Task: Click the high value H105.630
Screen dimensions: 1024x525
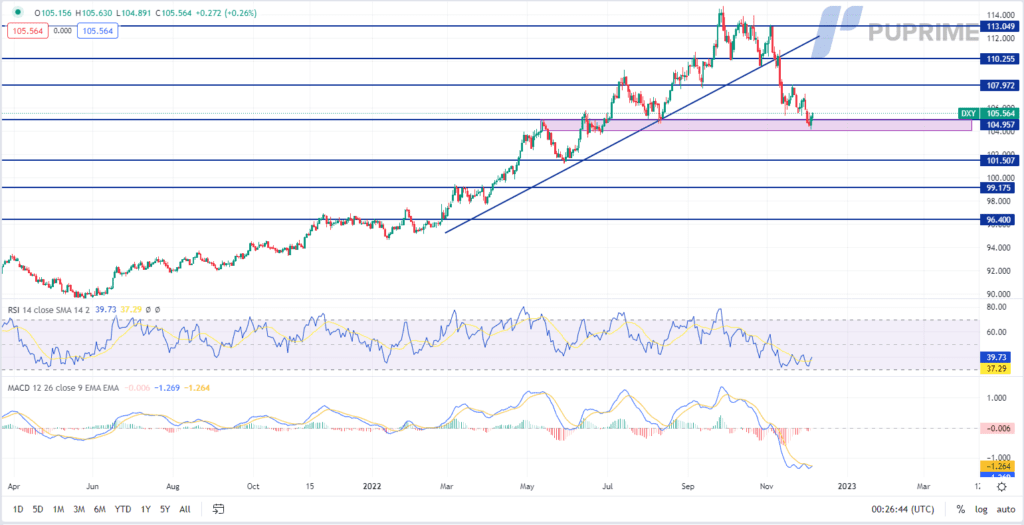Action: (95, 13)
